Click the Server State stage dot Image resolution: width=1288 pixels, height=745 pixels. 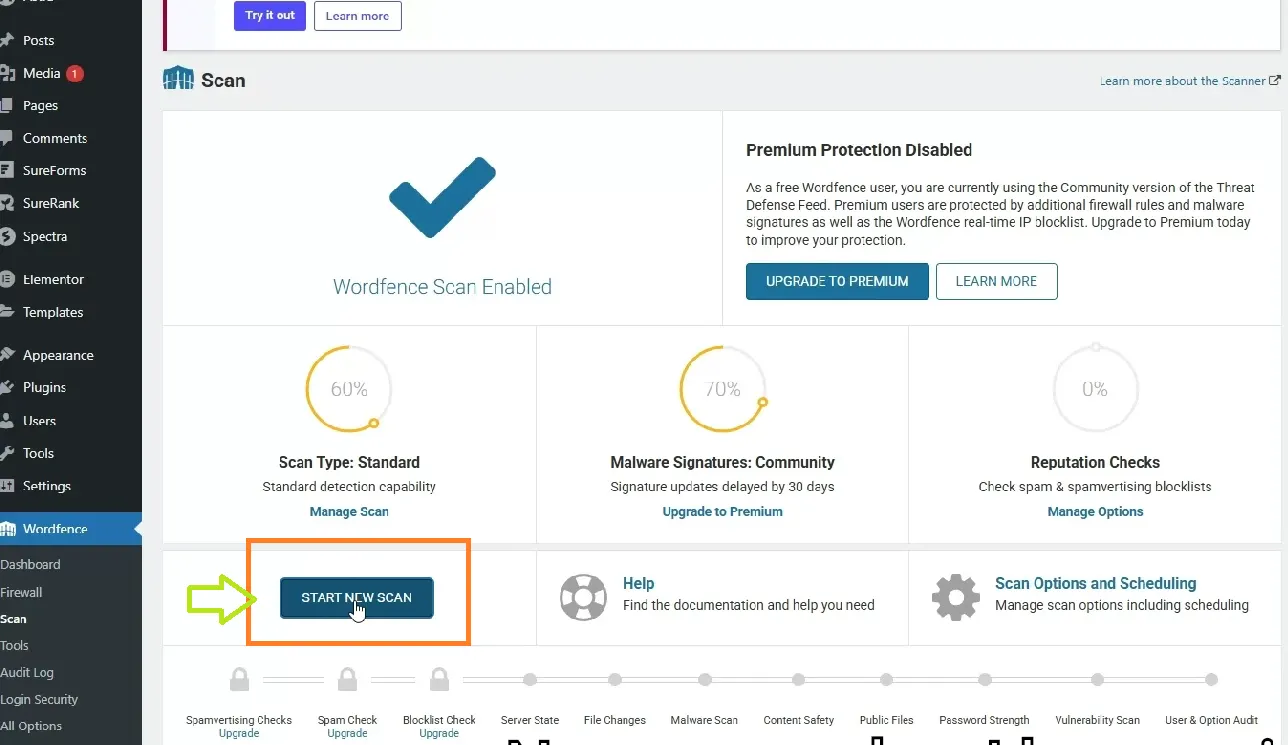click(530, 680)
